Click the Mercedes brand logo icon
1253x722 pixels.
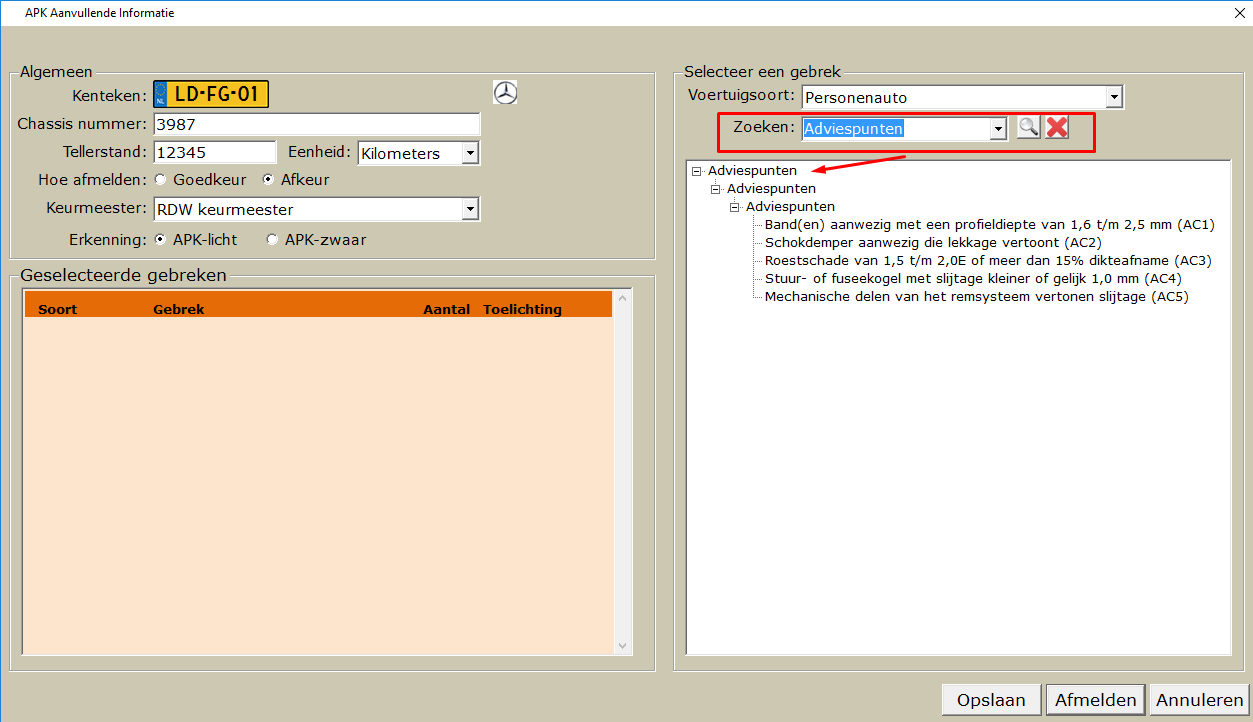pyautogui.click(x=506, y=93)
